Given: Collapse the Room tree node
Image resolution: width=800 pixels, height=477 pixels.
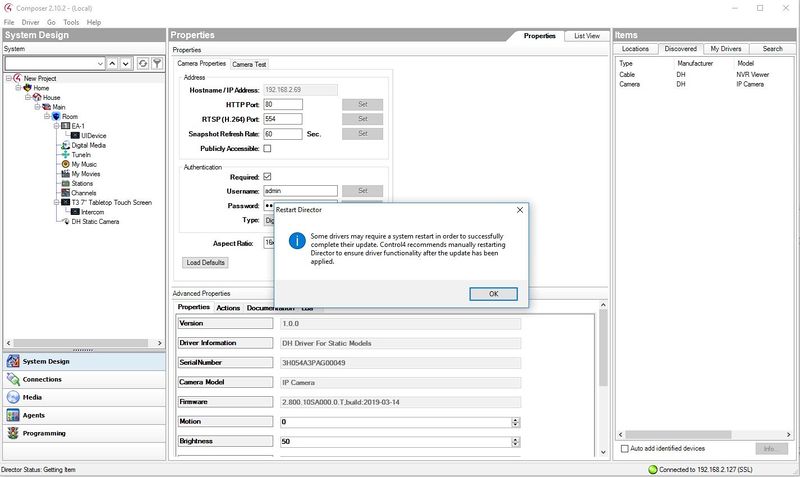Looking at the screenshot, I should (x=47, y=116).
